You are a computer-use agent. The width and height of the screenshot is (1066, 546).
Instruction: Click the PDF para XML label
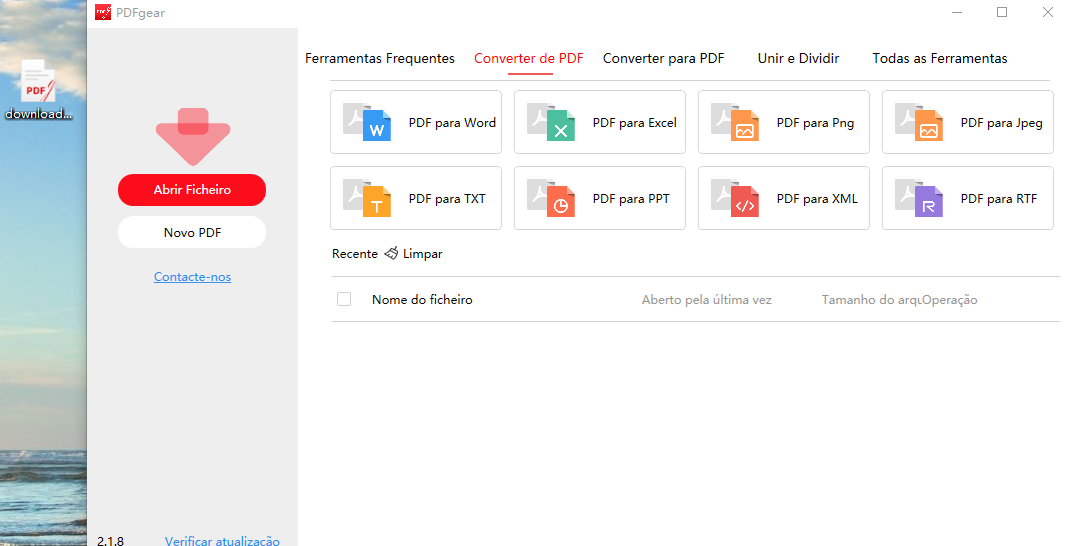pos(817,199)
